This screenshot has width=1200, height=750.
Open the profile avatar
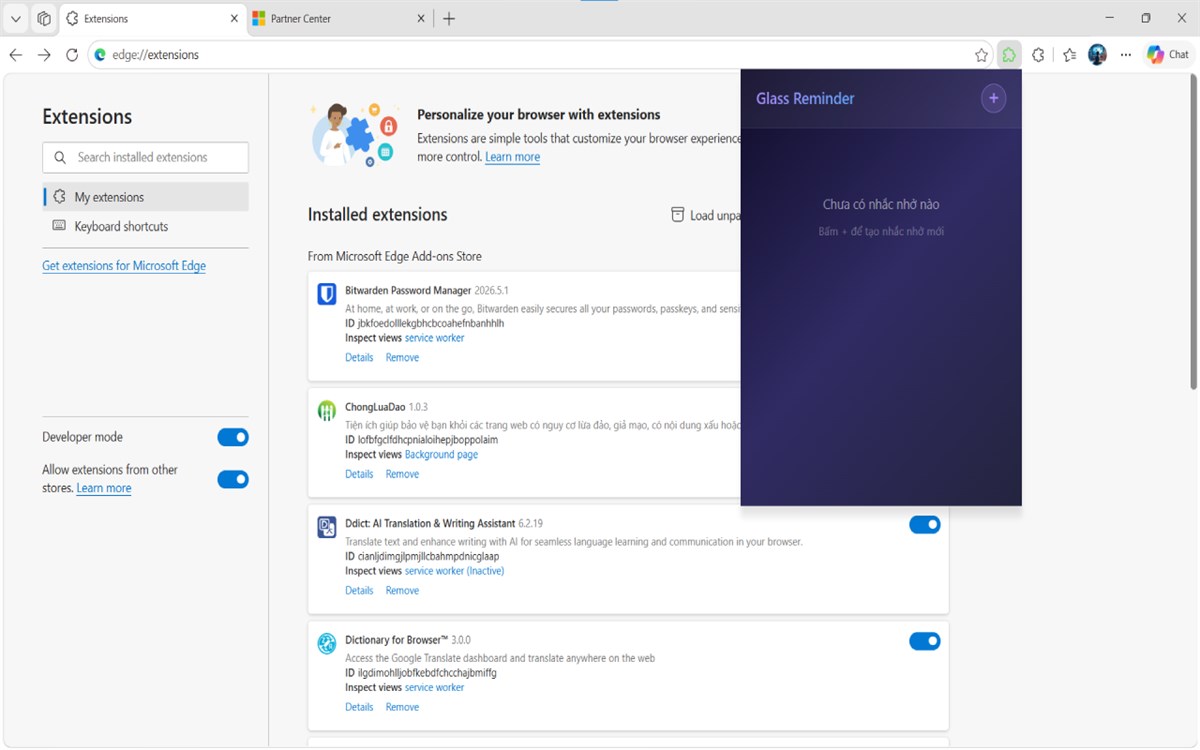[1097, 55]
